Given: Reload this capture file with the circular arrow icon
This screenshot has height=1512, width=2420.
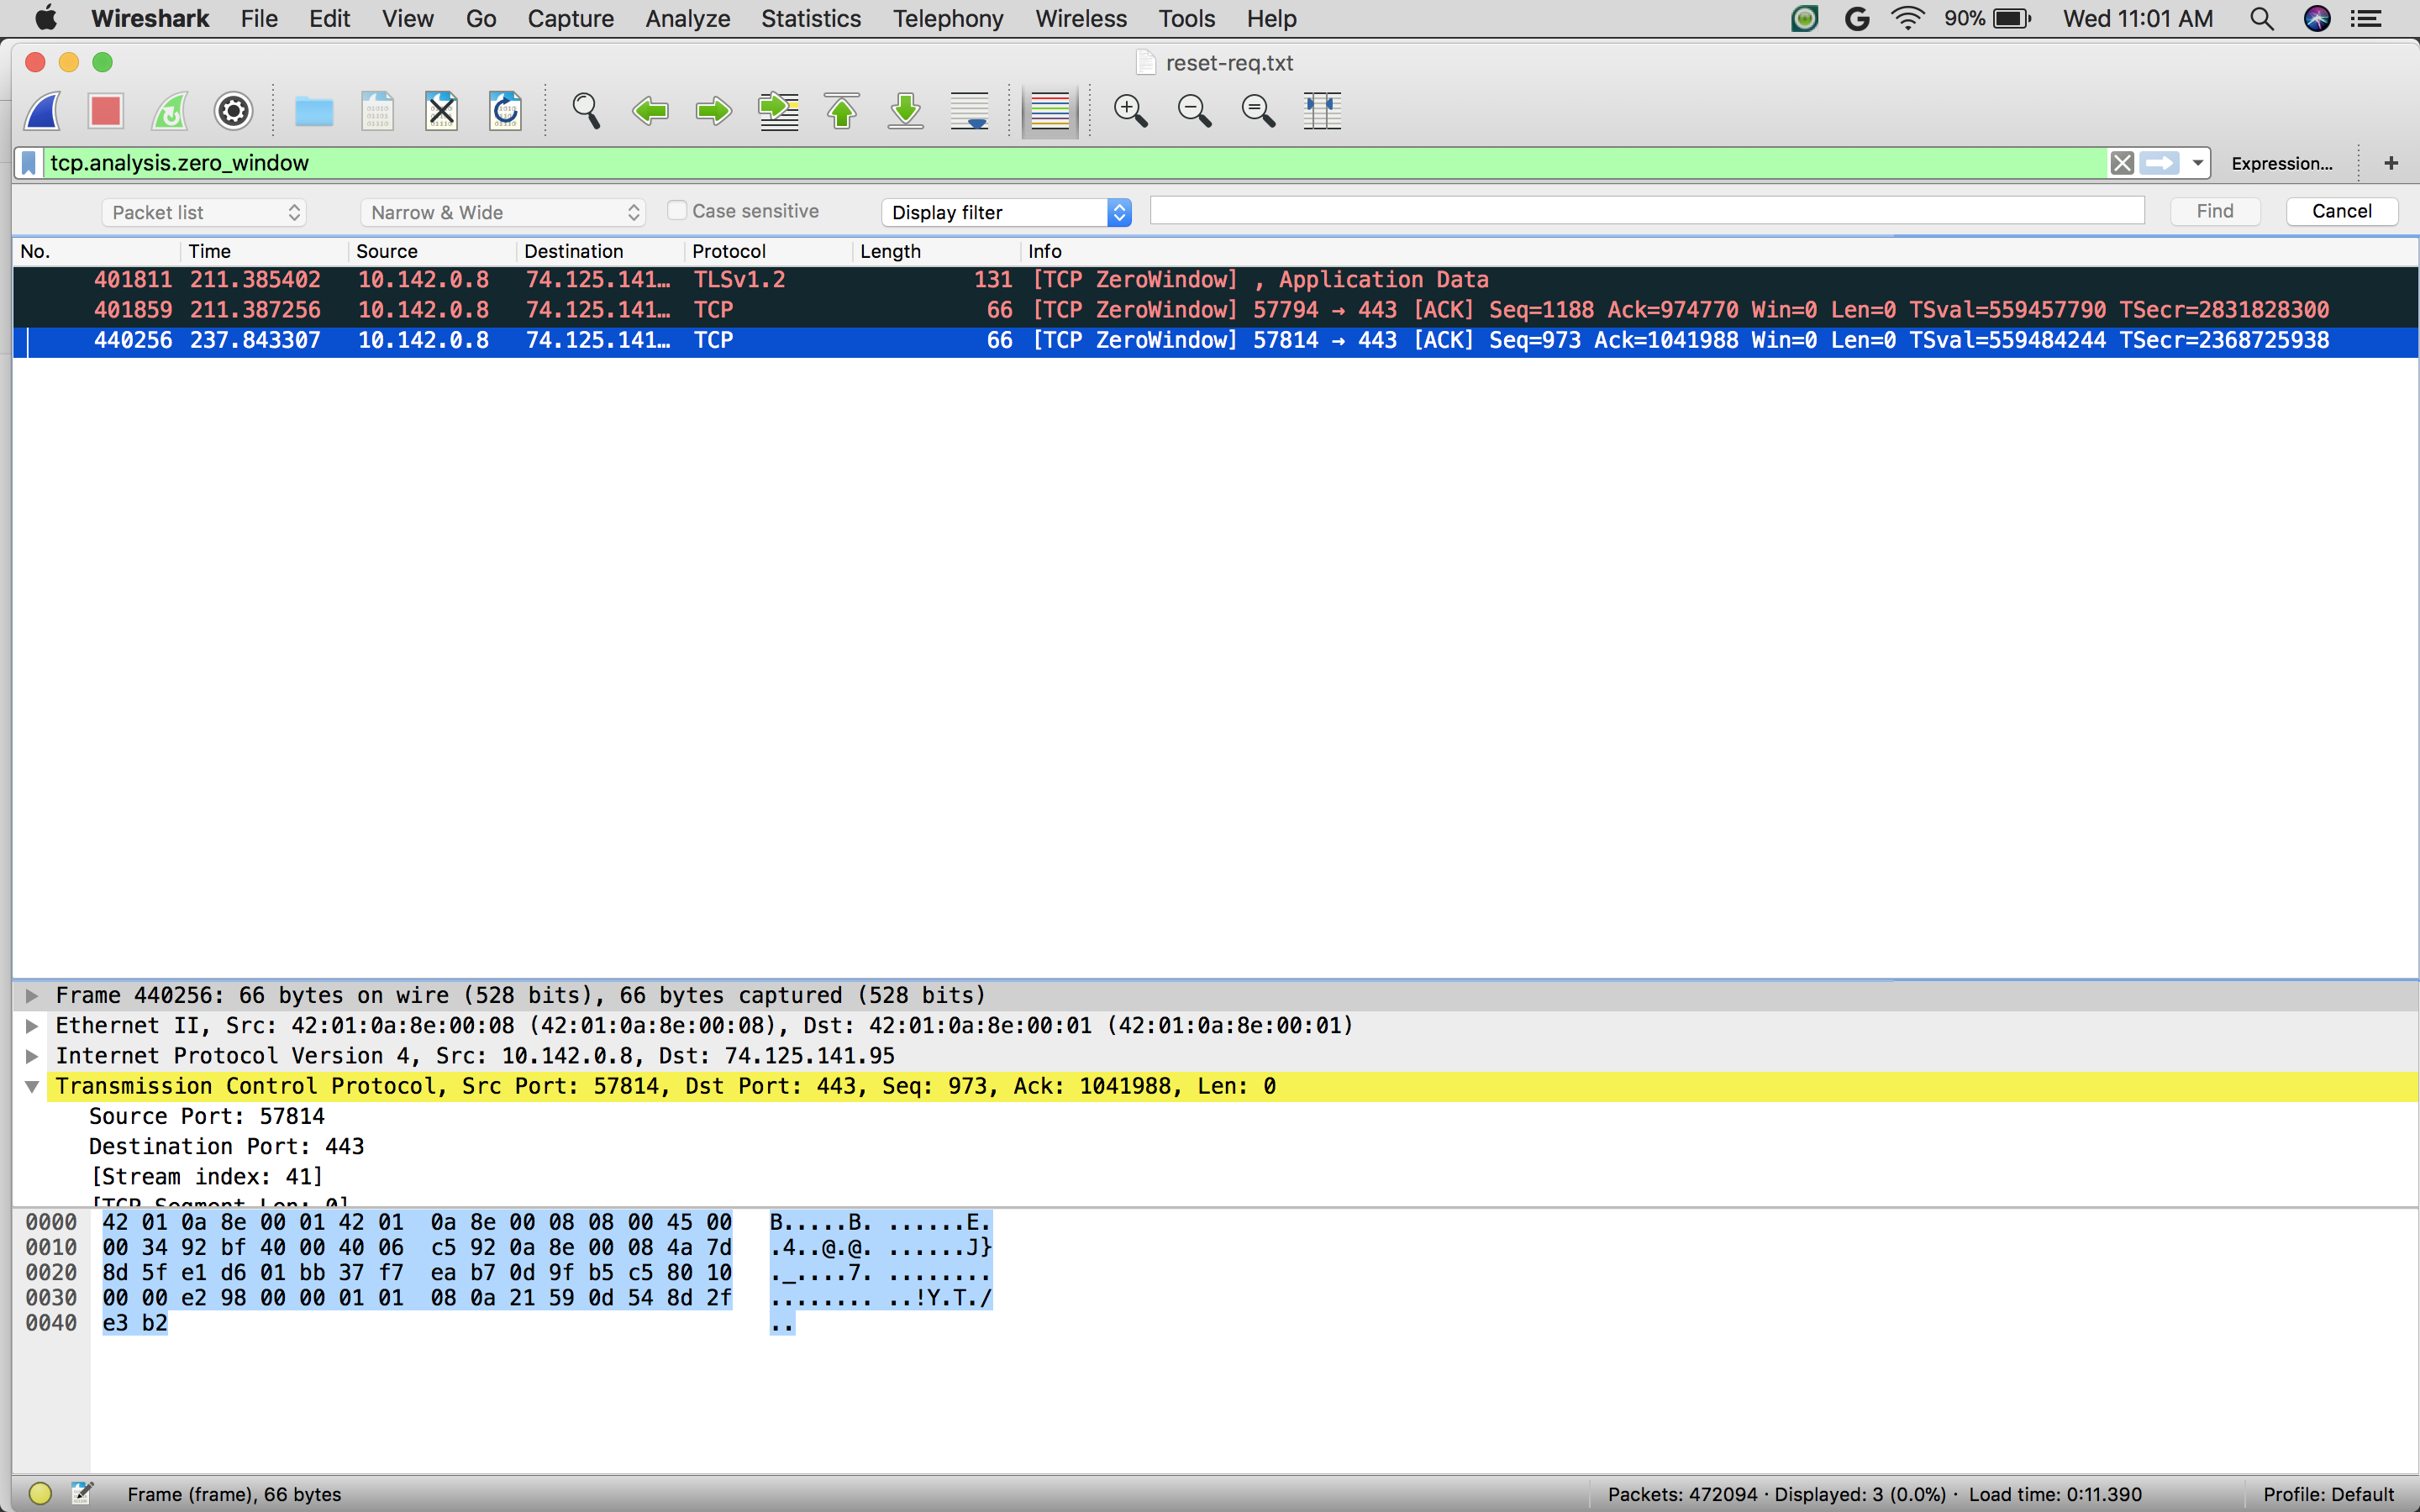Looking at the screenshot, I should click(505, 111).
